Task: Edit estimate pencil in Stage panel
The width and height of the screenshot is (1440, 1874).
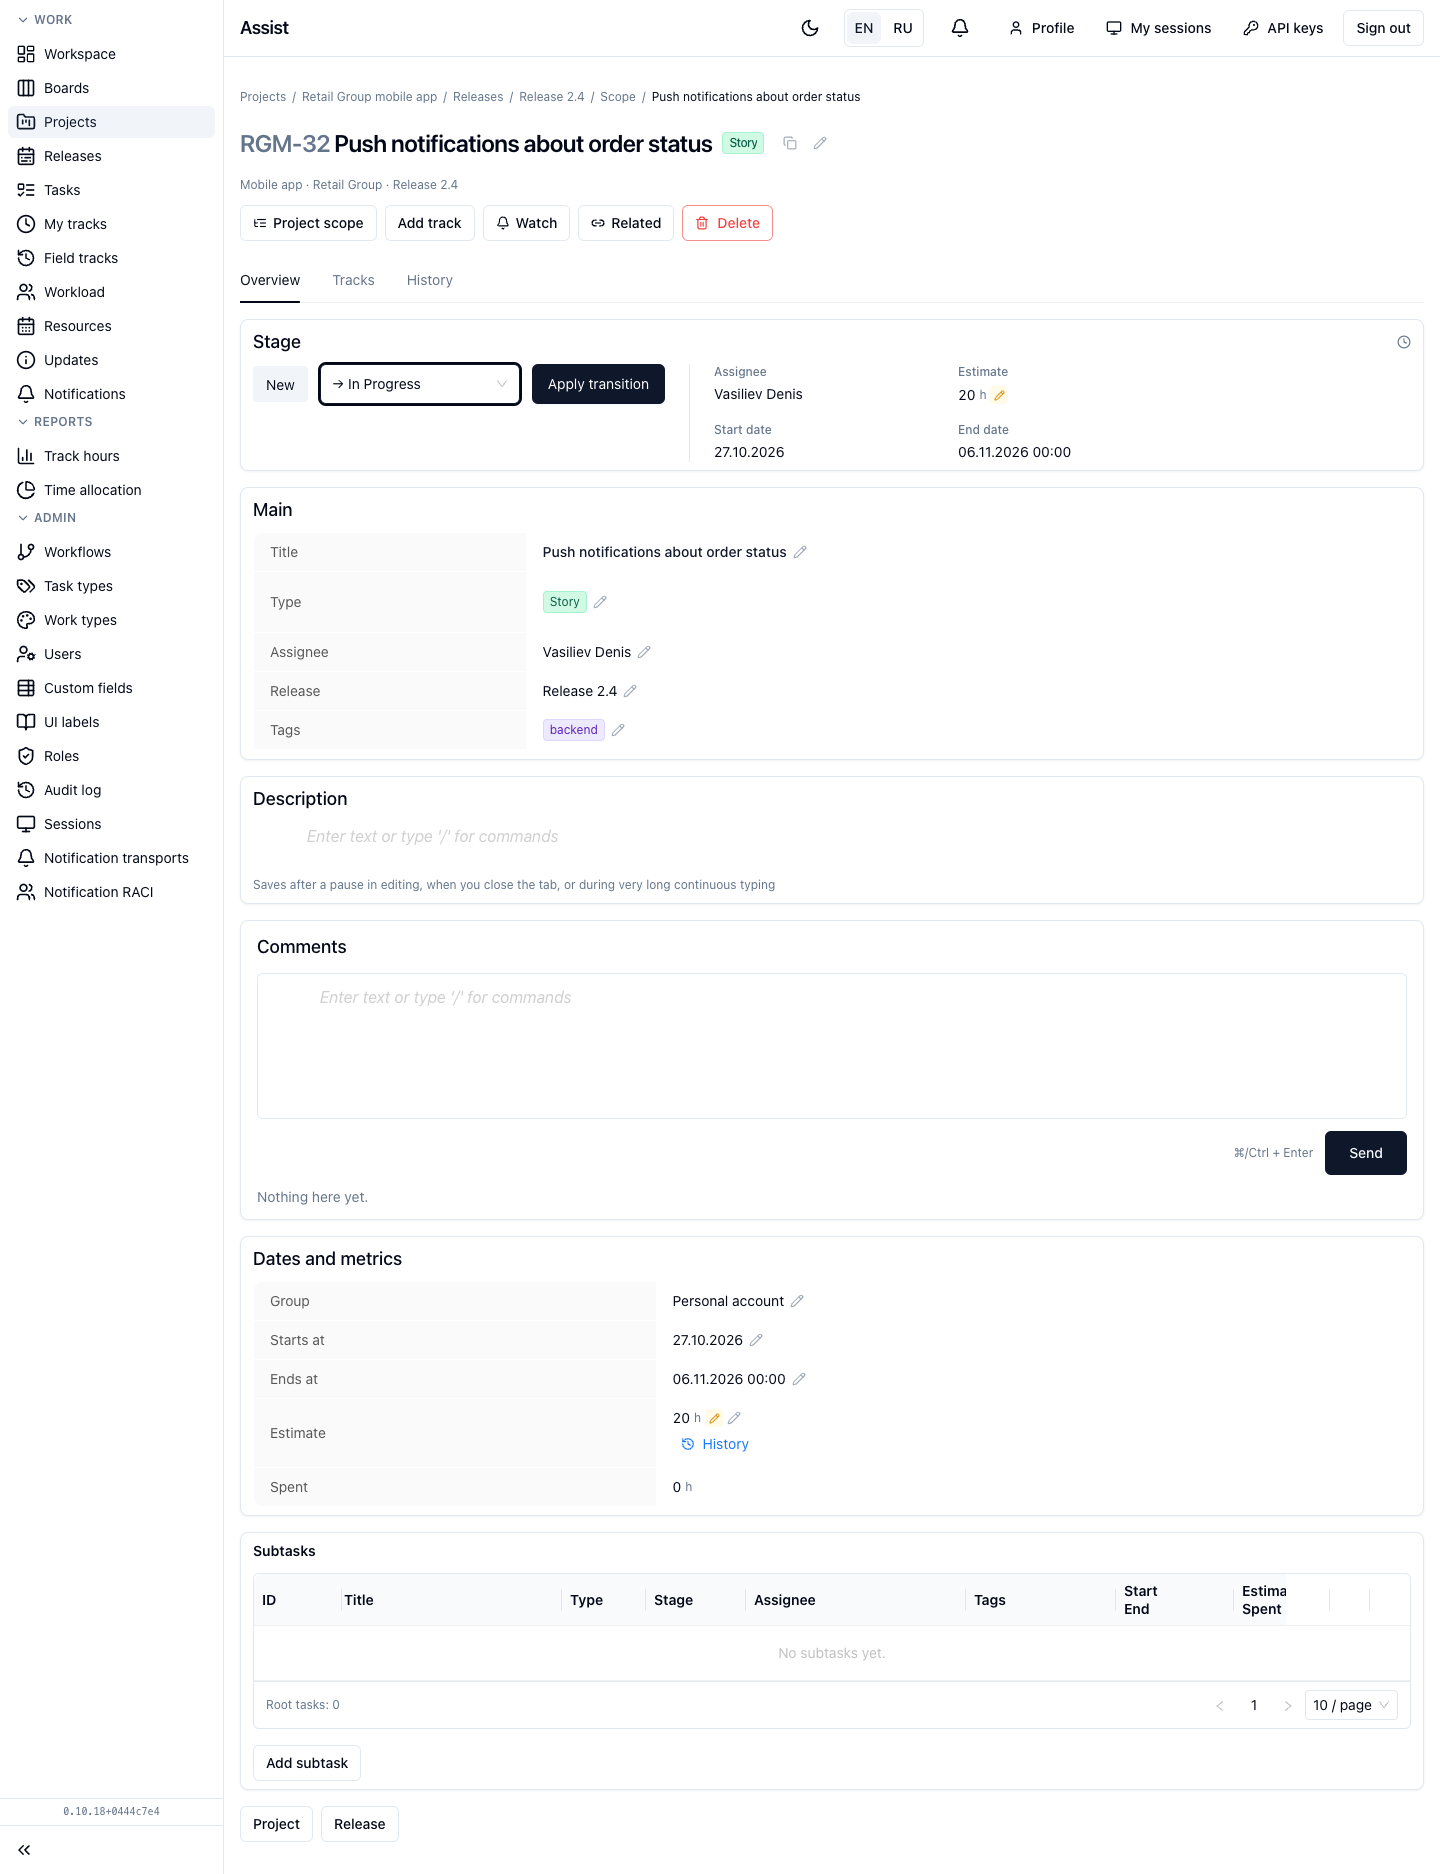Action: 999,395
